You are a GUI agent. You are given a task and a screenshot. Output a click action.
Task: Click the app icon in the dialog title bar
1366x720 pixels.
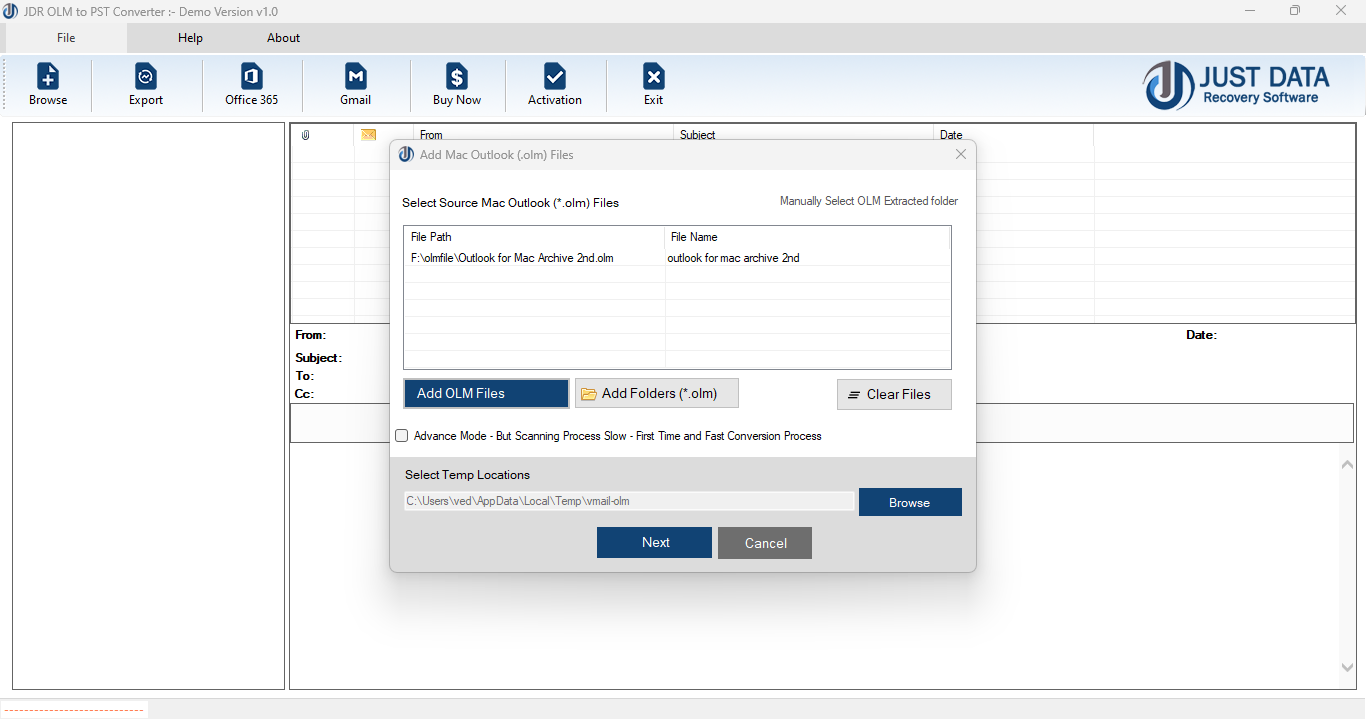(x=406, y=154)
